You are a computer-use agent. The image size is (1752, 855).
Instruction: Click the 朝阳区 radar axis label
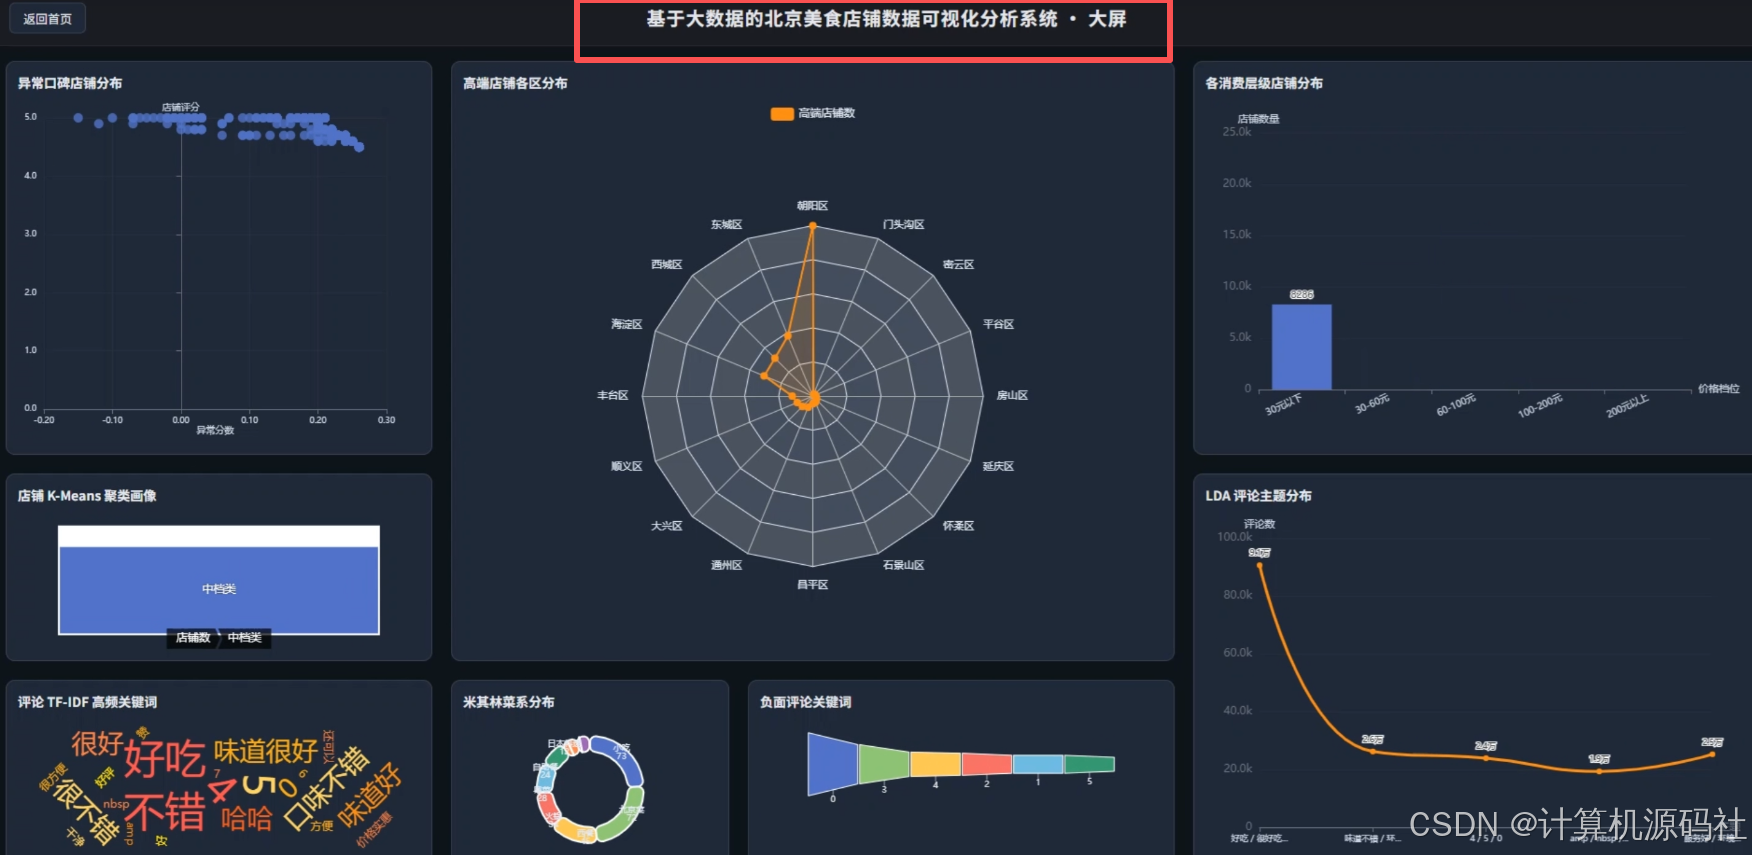[812, 205]
